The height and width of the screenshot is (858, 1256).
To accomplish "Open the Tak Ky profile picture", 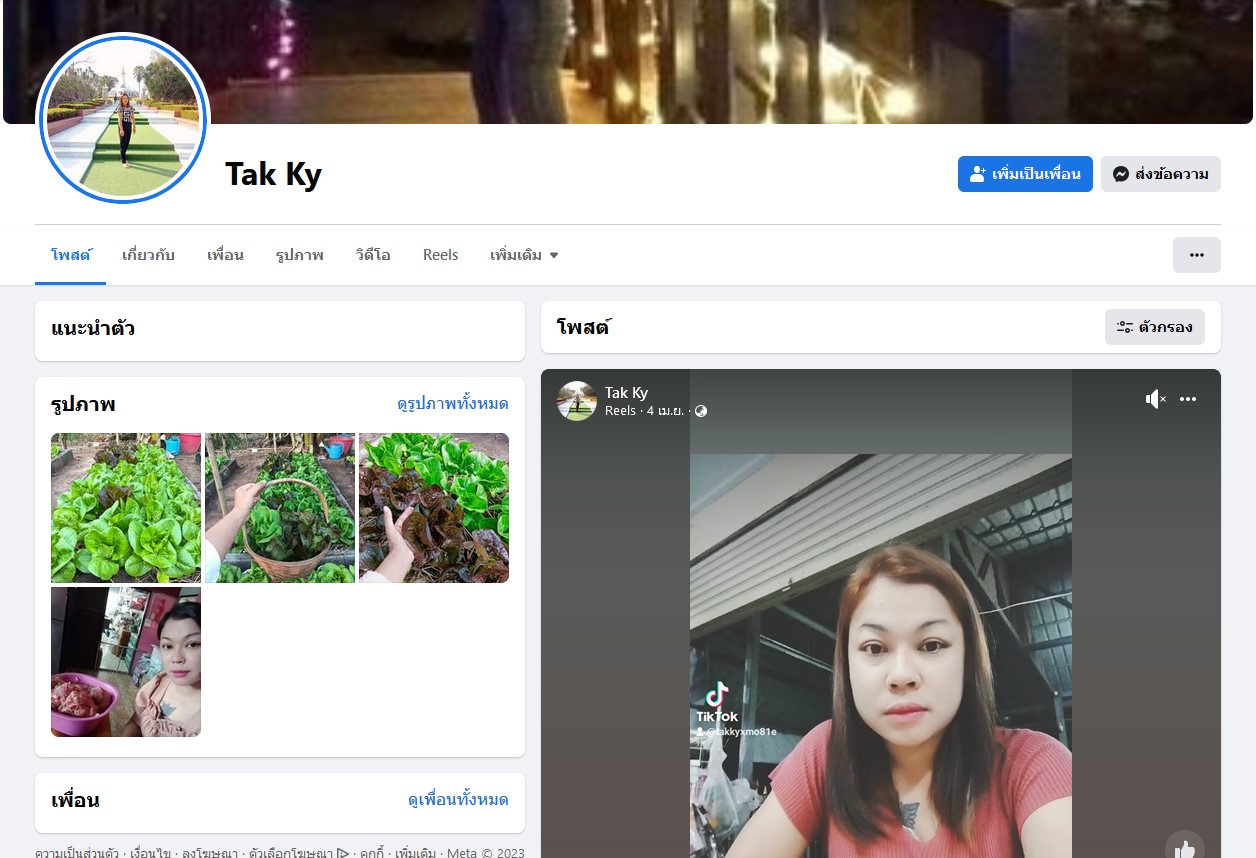I will coord(124,118).
